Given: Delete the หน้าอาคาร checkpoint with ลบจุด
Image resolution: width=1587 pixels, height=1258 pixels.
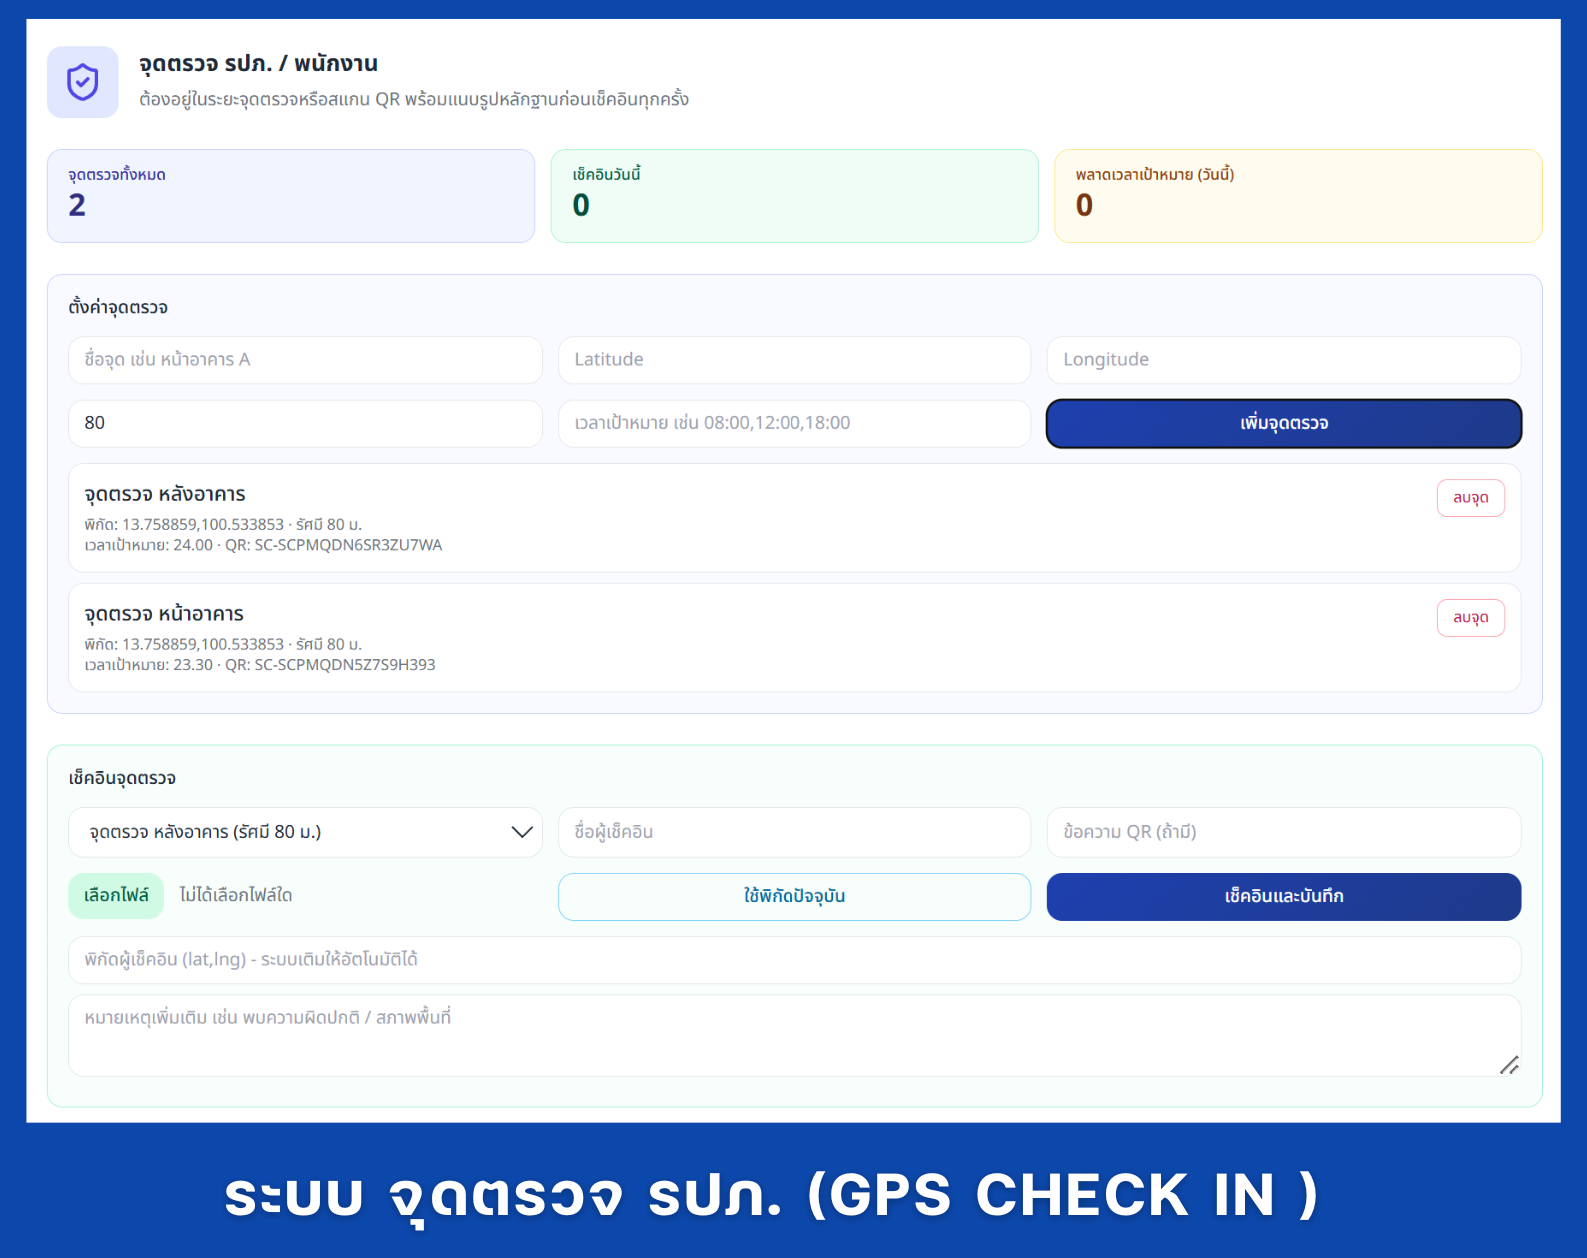Looking at the screenshot, I should click(1470, 618).
